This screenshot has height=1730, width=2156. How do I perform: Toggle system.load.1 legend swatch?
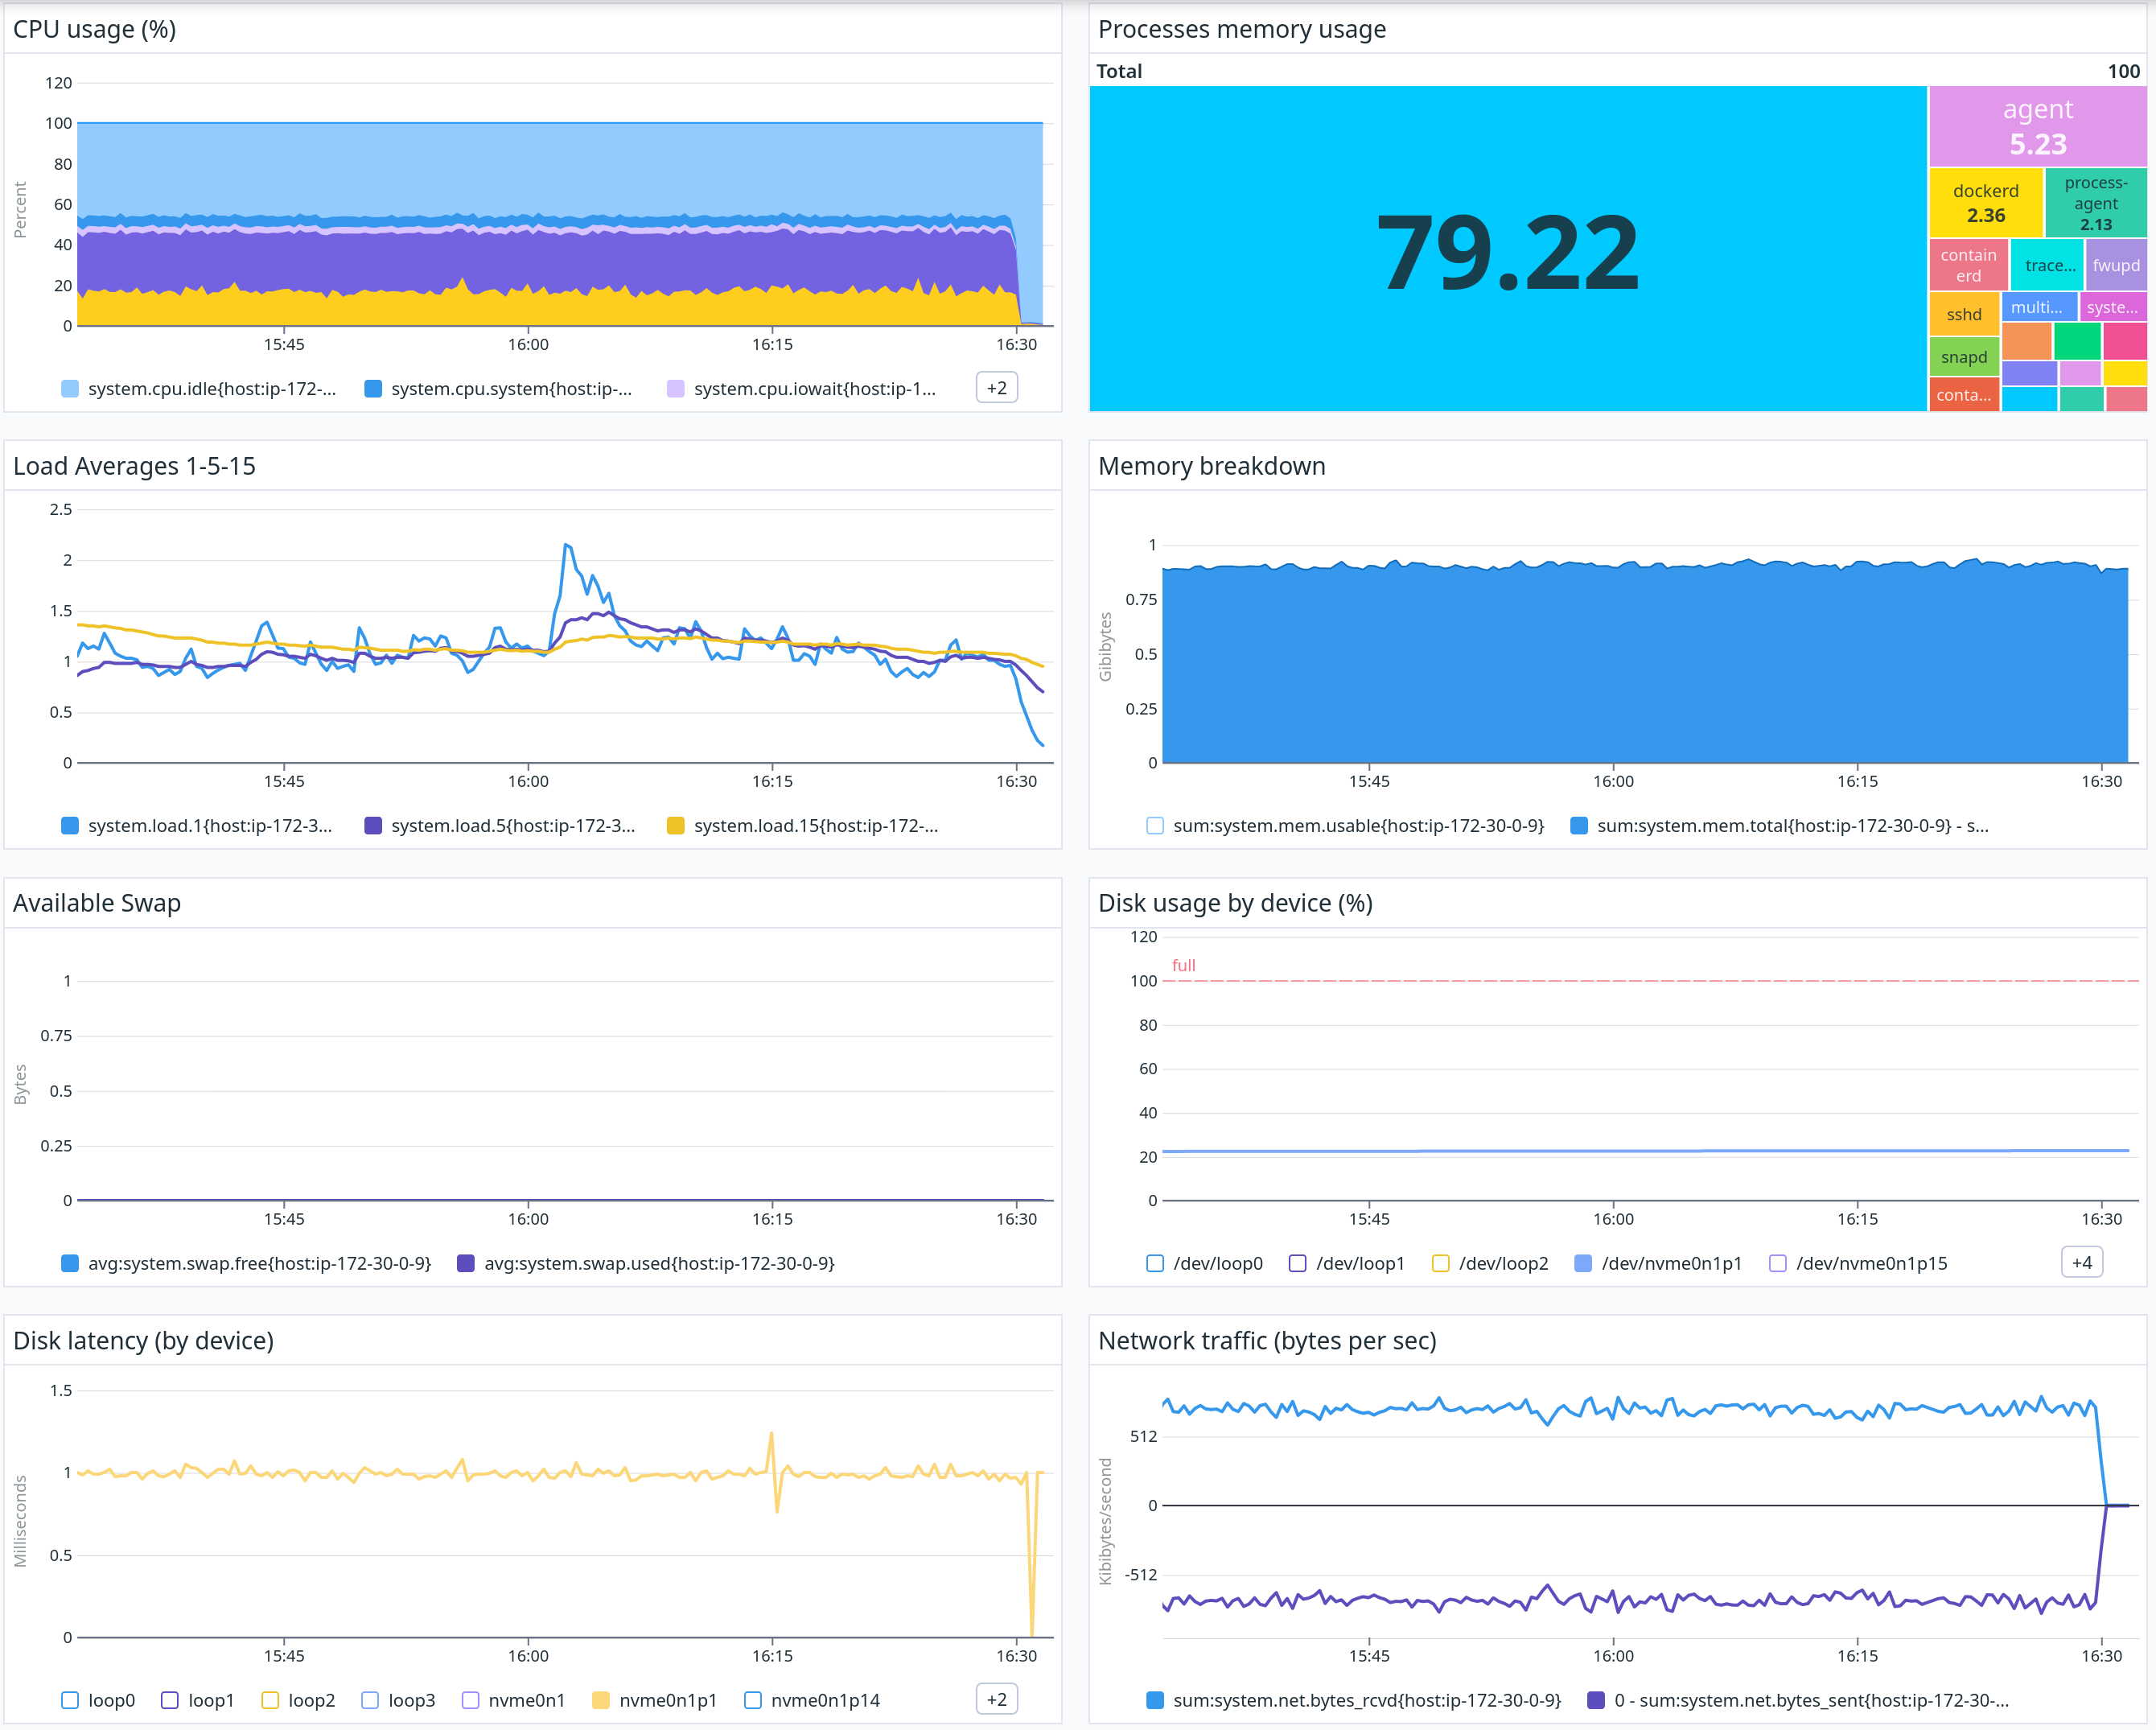click(x=70, y=826)
